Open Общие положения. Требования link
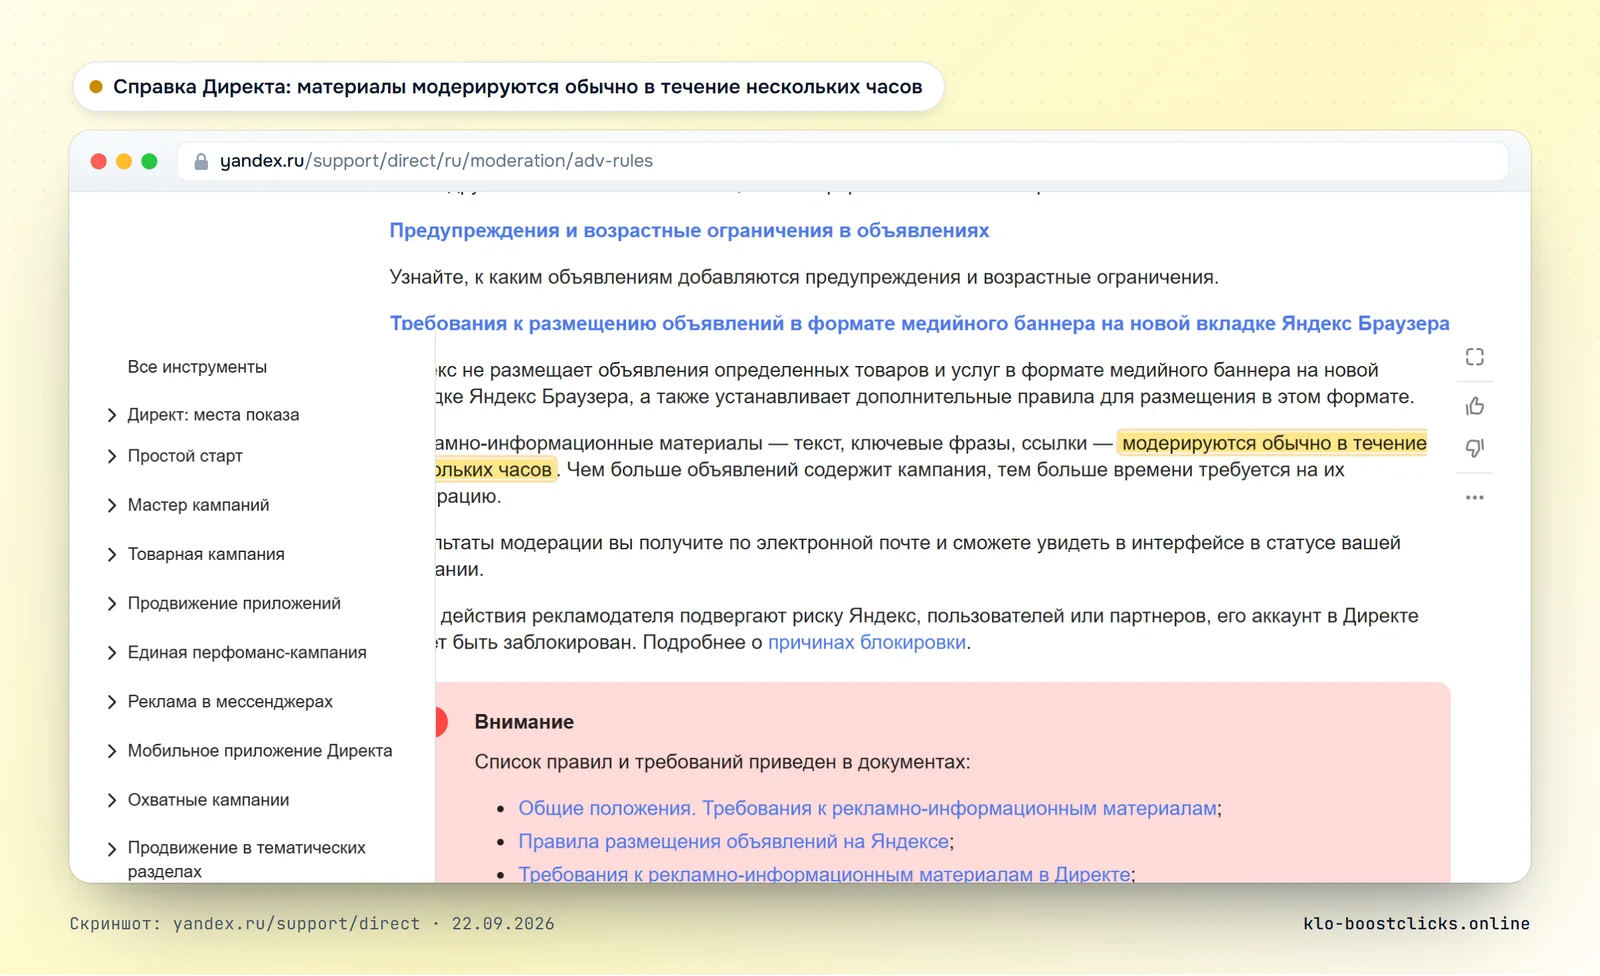The image size is (1600, 976). (868, 808)
